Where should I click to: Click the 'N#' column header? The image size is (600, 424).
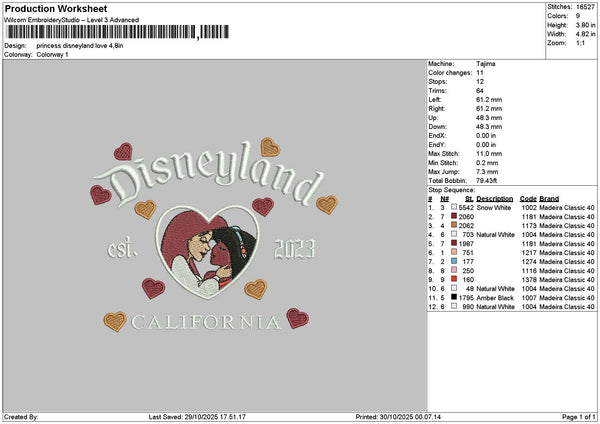click(444, 199)
